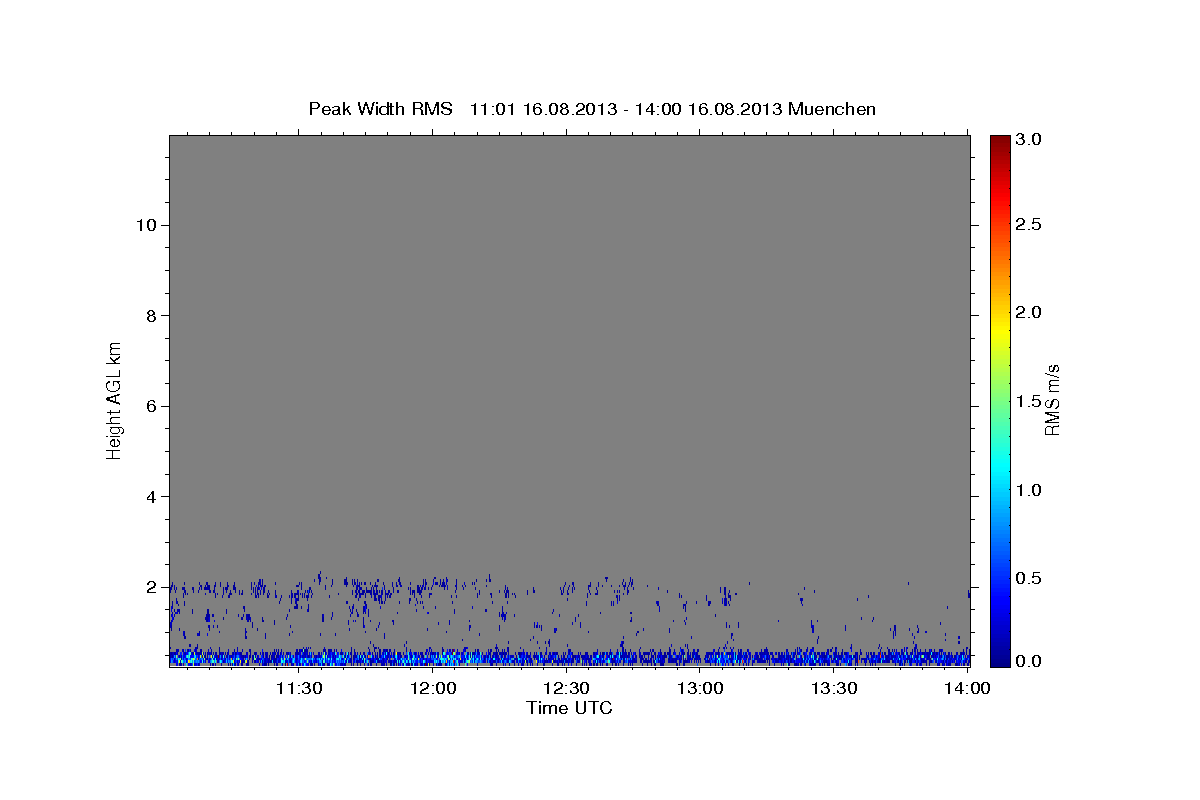Click the colorbar value 2.5
Viewport: 1200px width, 800px height.
(1030, 224)
